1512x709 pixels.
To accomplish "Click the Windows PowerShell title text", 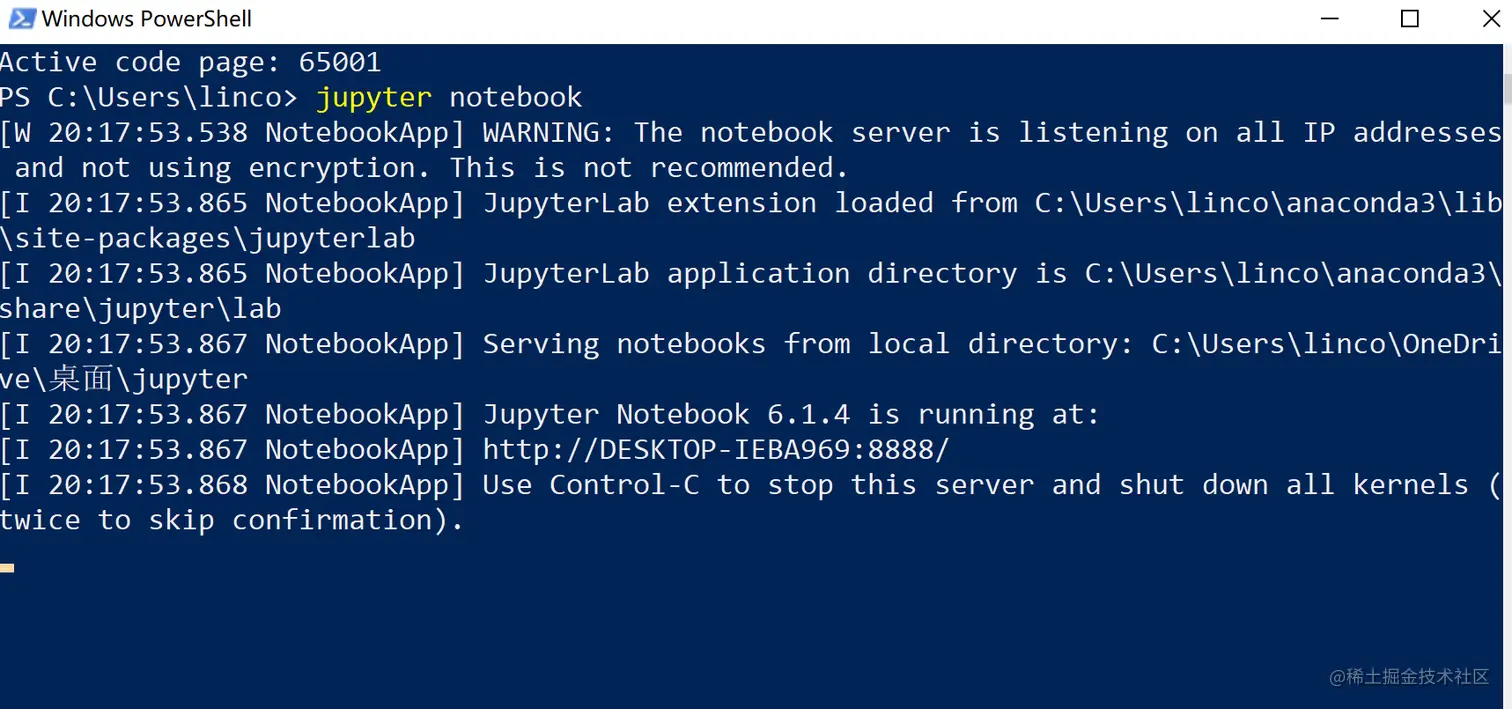I will coord(147,18).
